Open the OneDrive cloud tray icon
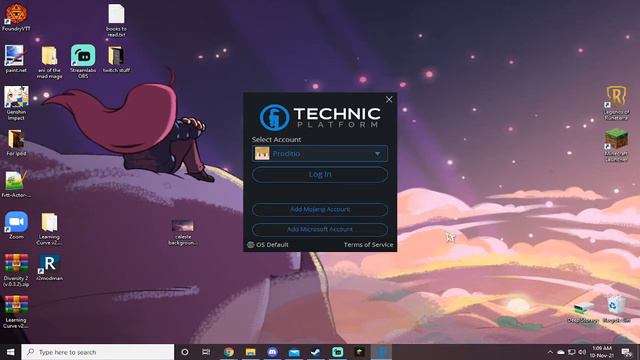The height and width of the screenshot is (360, 640). pyautogui.click(x=561, y=352)
